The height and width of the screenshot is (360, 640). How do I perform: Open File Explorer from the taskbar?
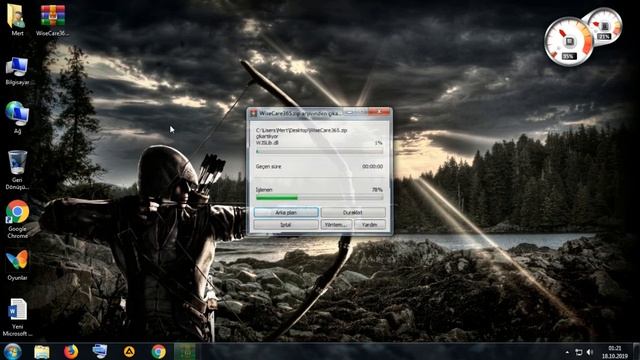click(x=42, y=351)
